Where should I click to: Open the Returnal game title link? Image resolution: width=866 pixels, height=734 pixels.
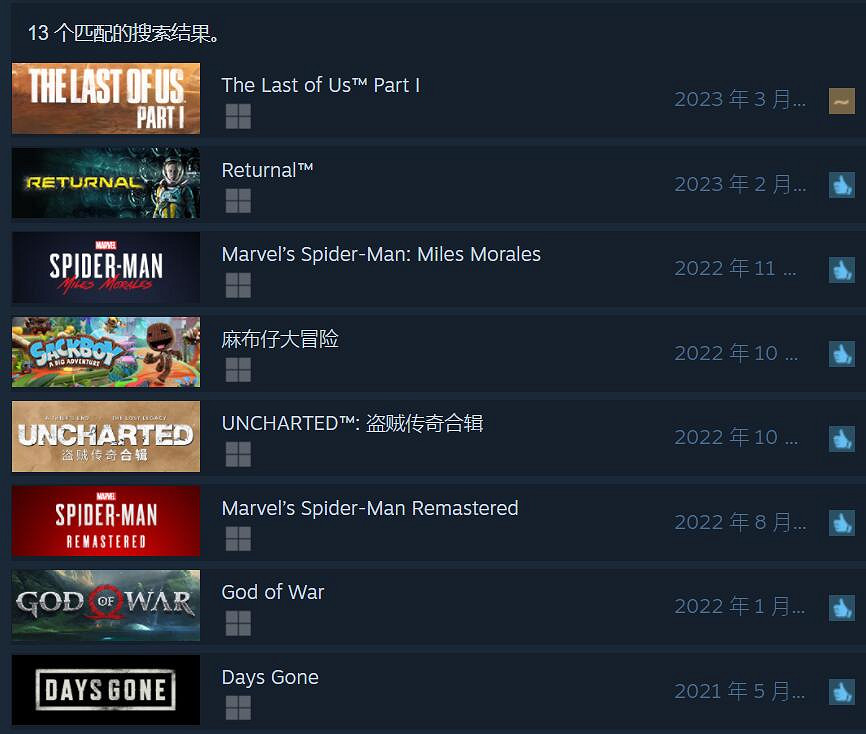[x=267, y=170]
